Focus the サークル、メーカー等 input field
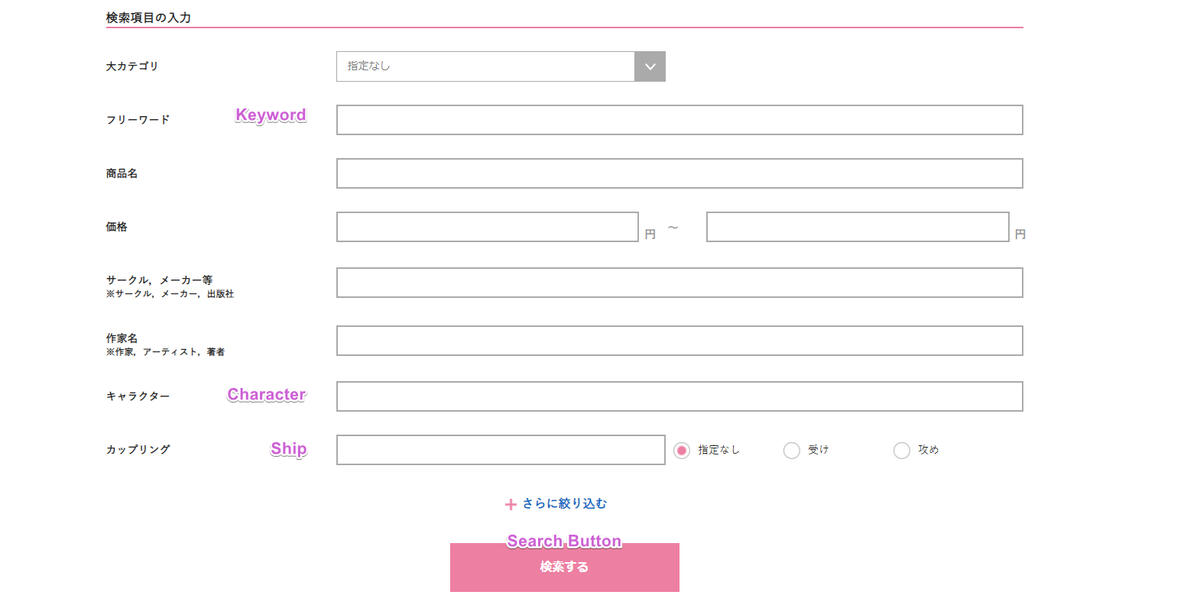This screenshot has height=608, width=1200. [679, 283]
